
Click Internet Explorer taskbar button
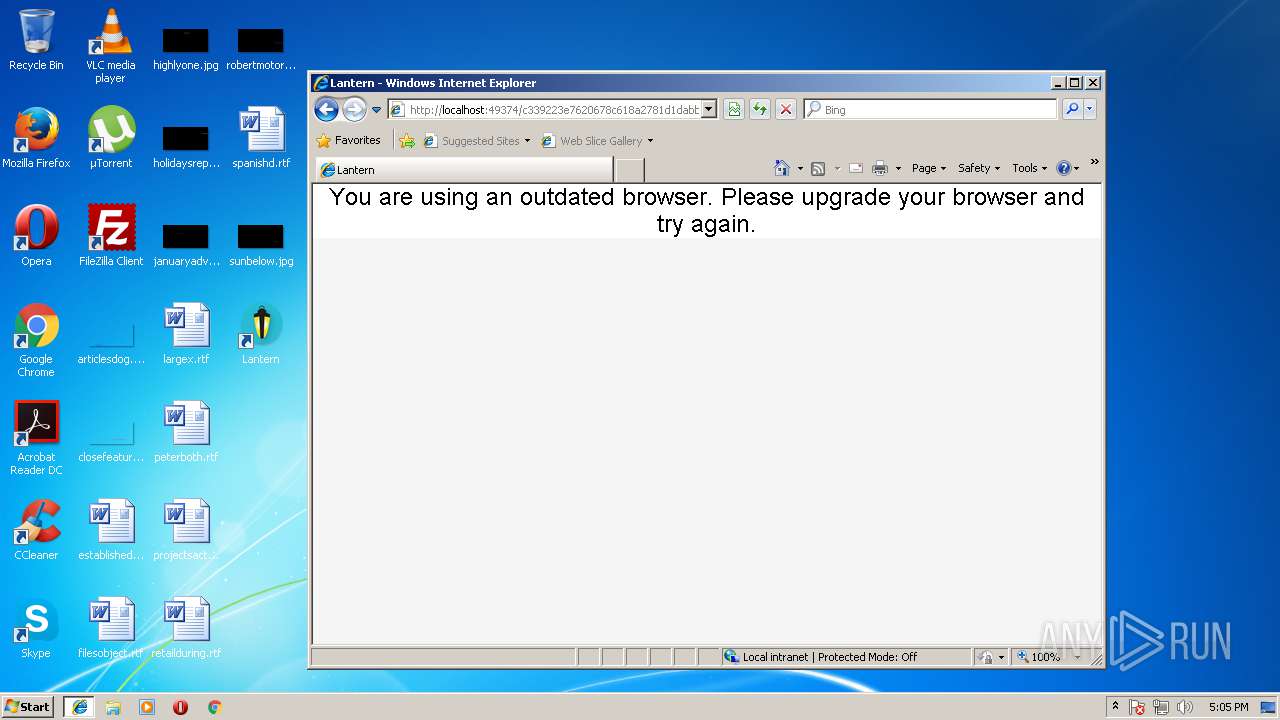(x=79, y=707)
